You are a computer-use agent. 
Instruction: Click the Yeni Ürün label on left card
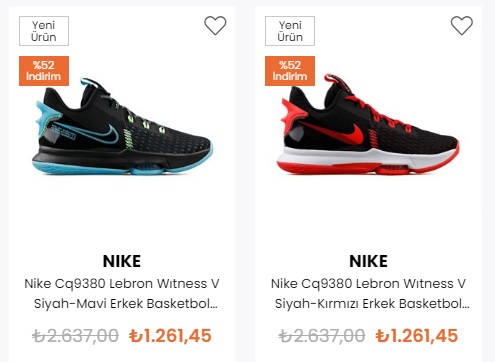44,31
